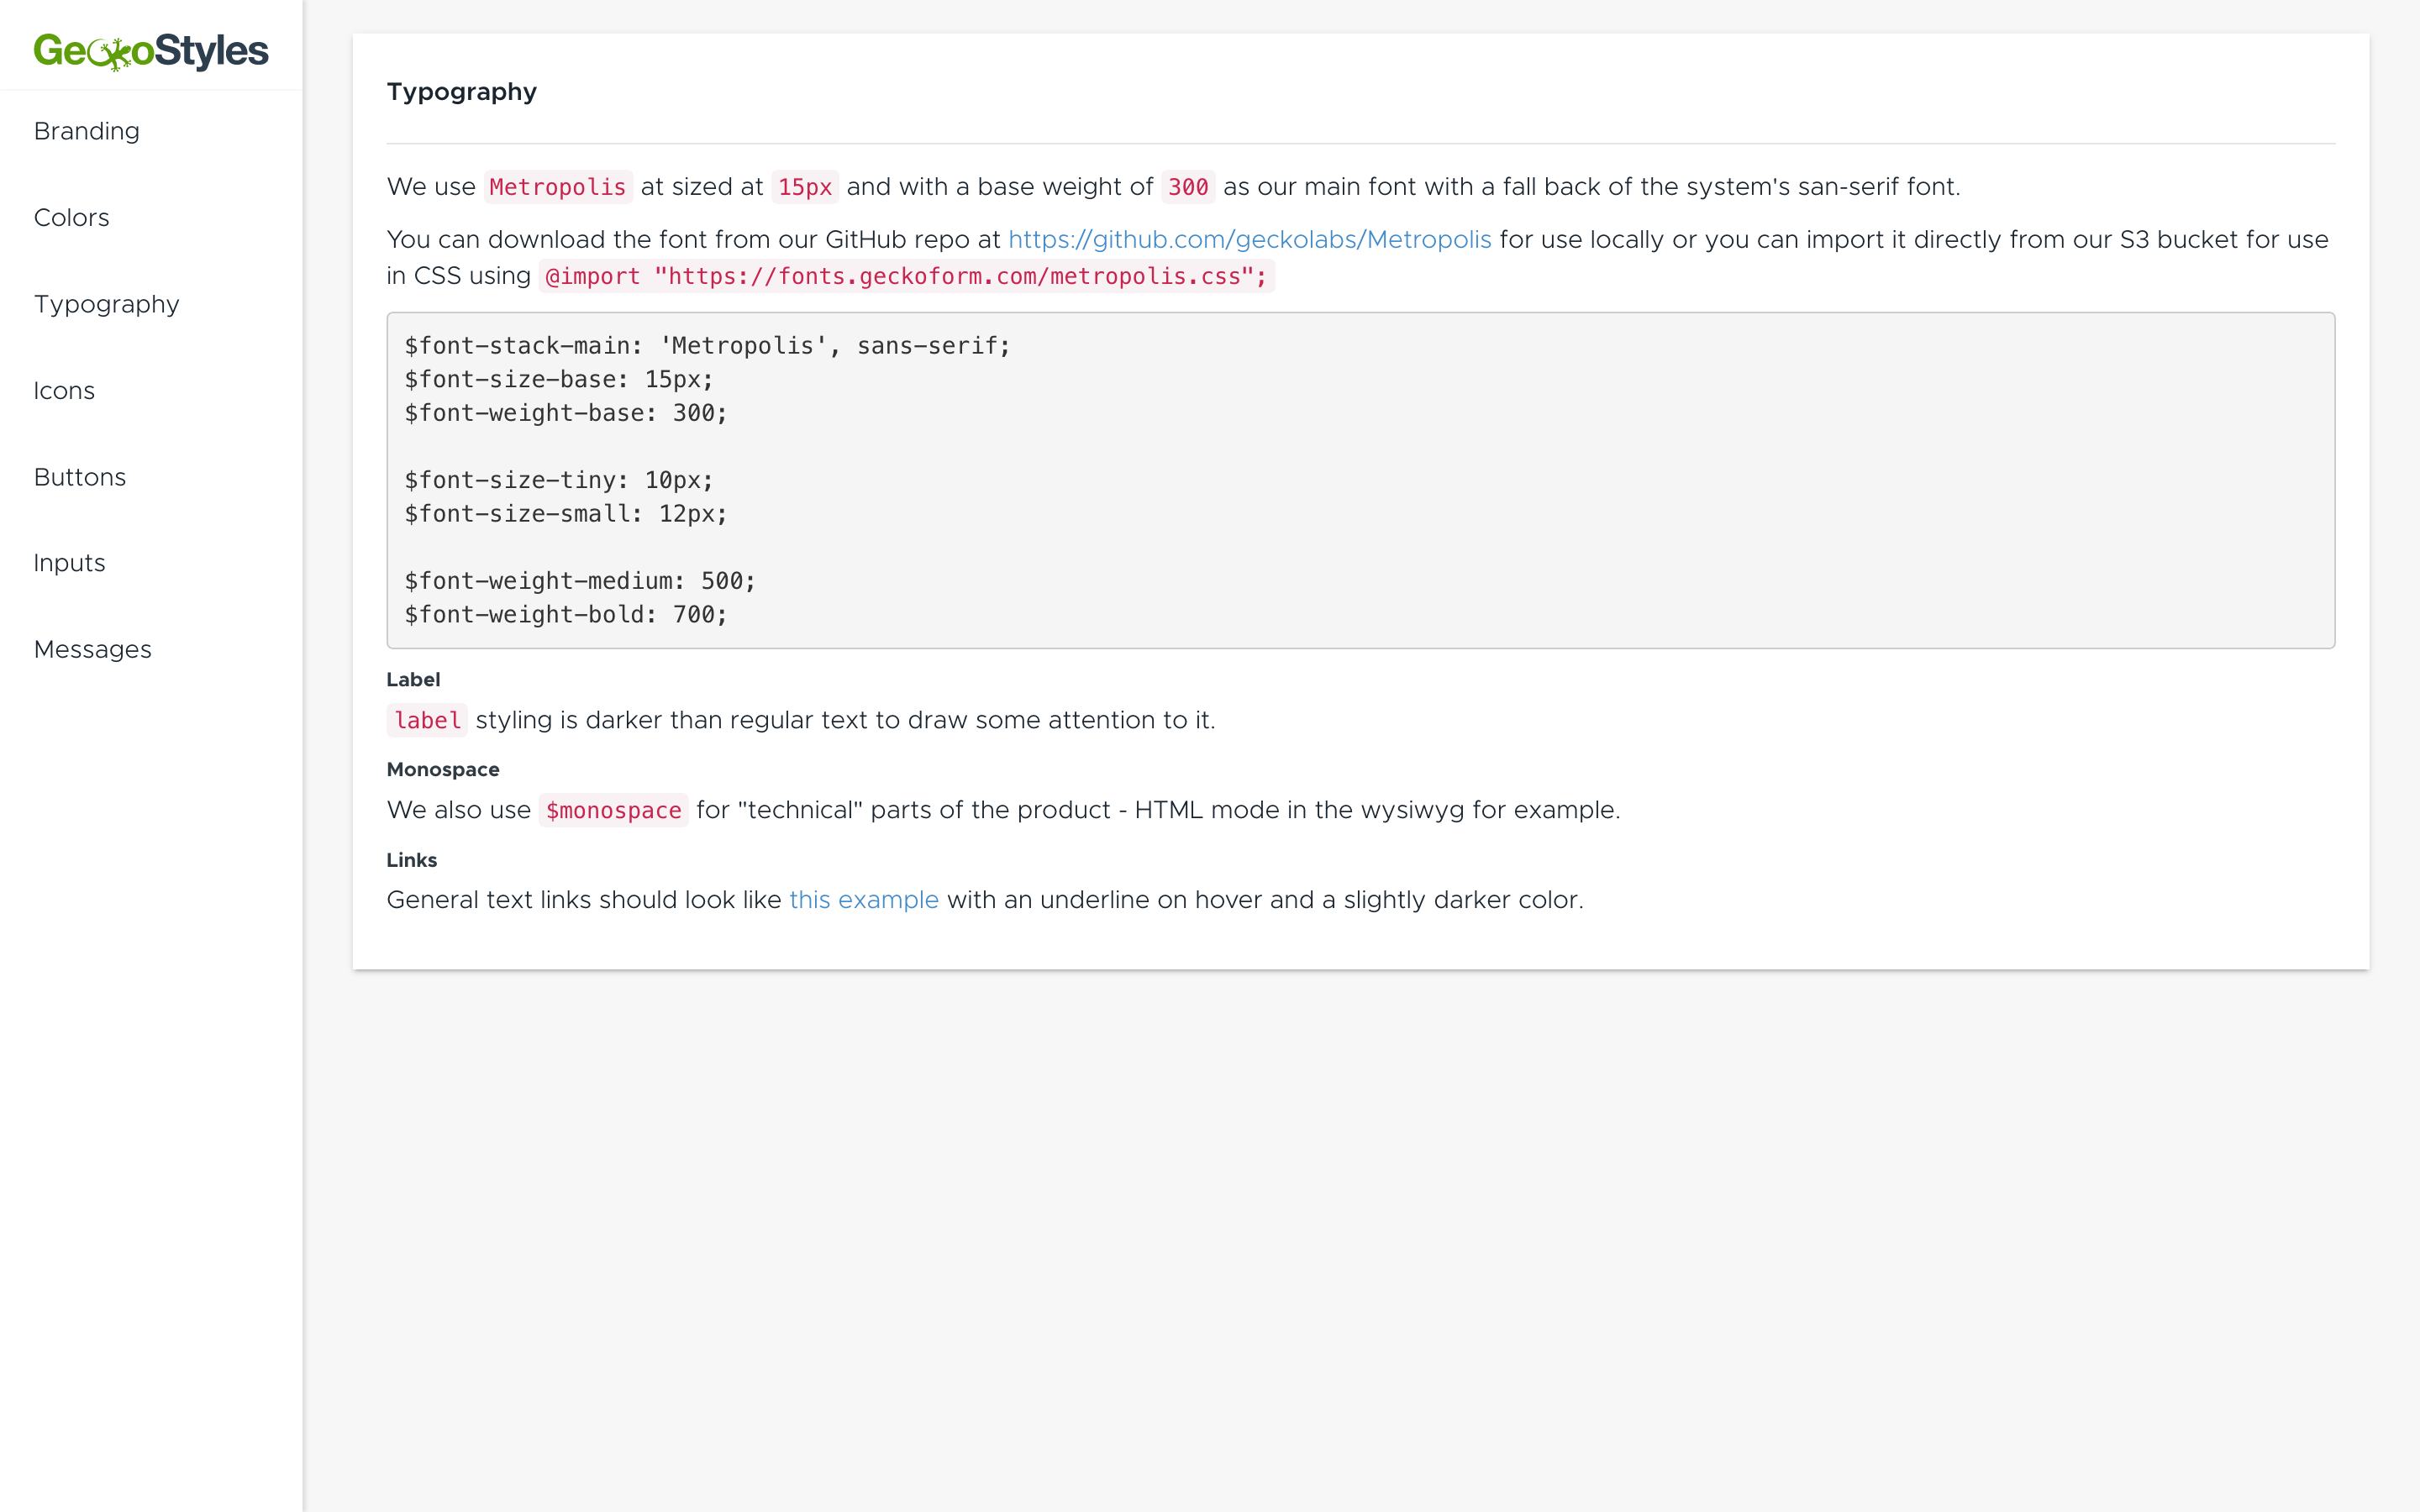This screenshot has height=1512, width=2420.
Task: Click the Typography page heading
Action: [x=462, y=92]
